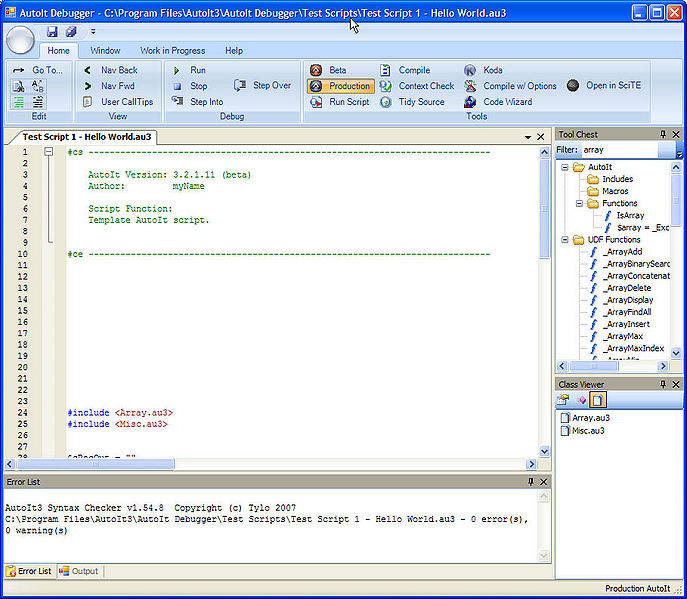
Task: Click first Class Viewer toolbar icon with folder
Action: click(563, 400)
